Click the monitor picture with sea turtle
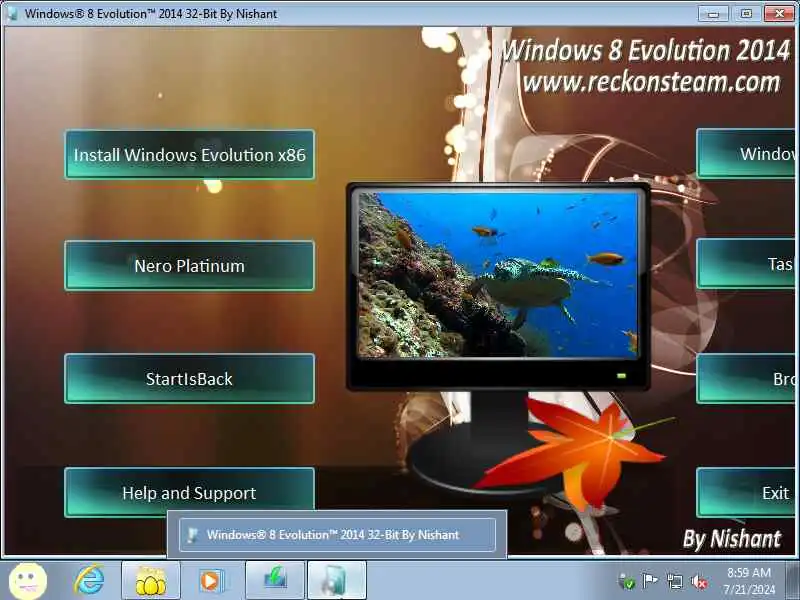 pyautogui.click(x=498, y=276)
